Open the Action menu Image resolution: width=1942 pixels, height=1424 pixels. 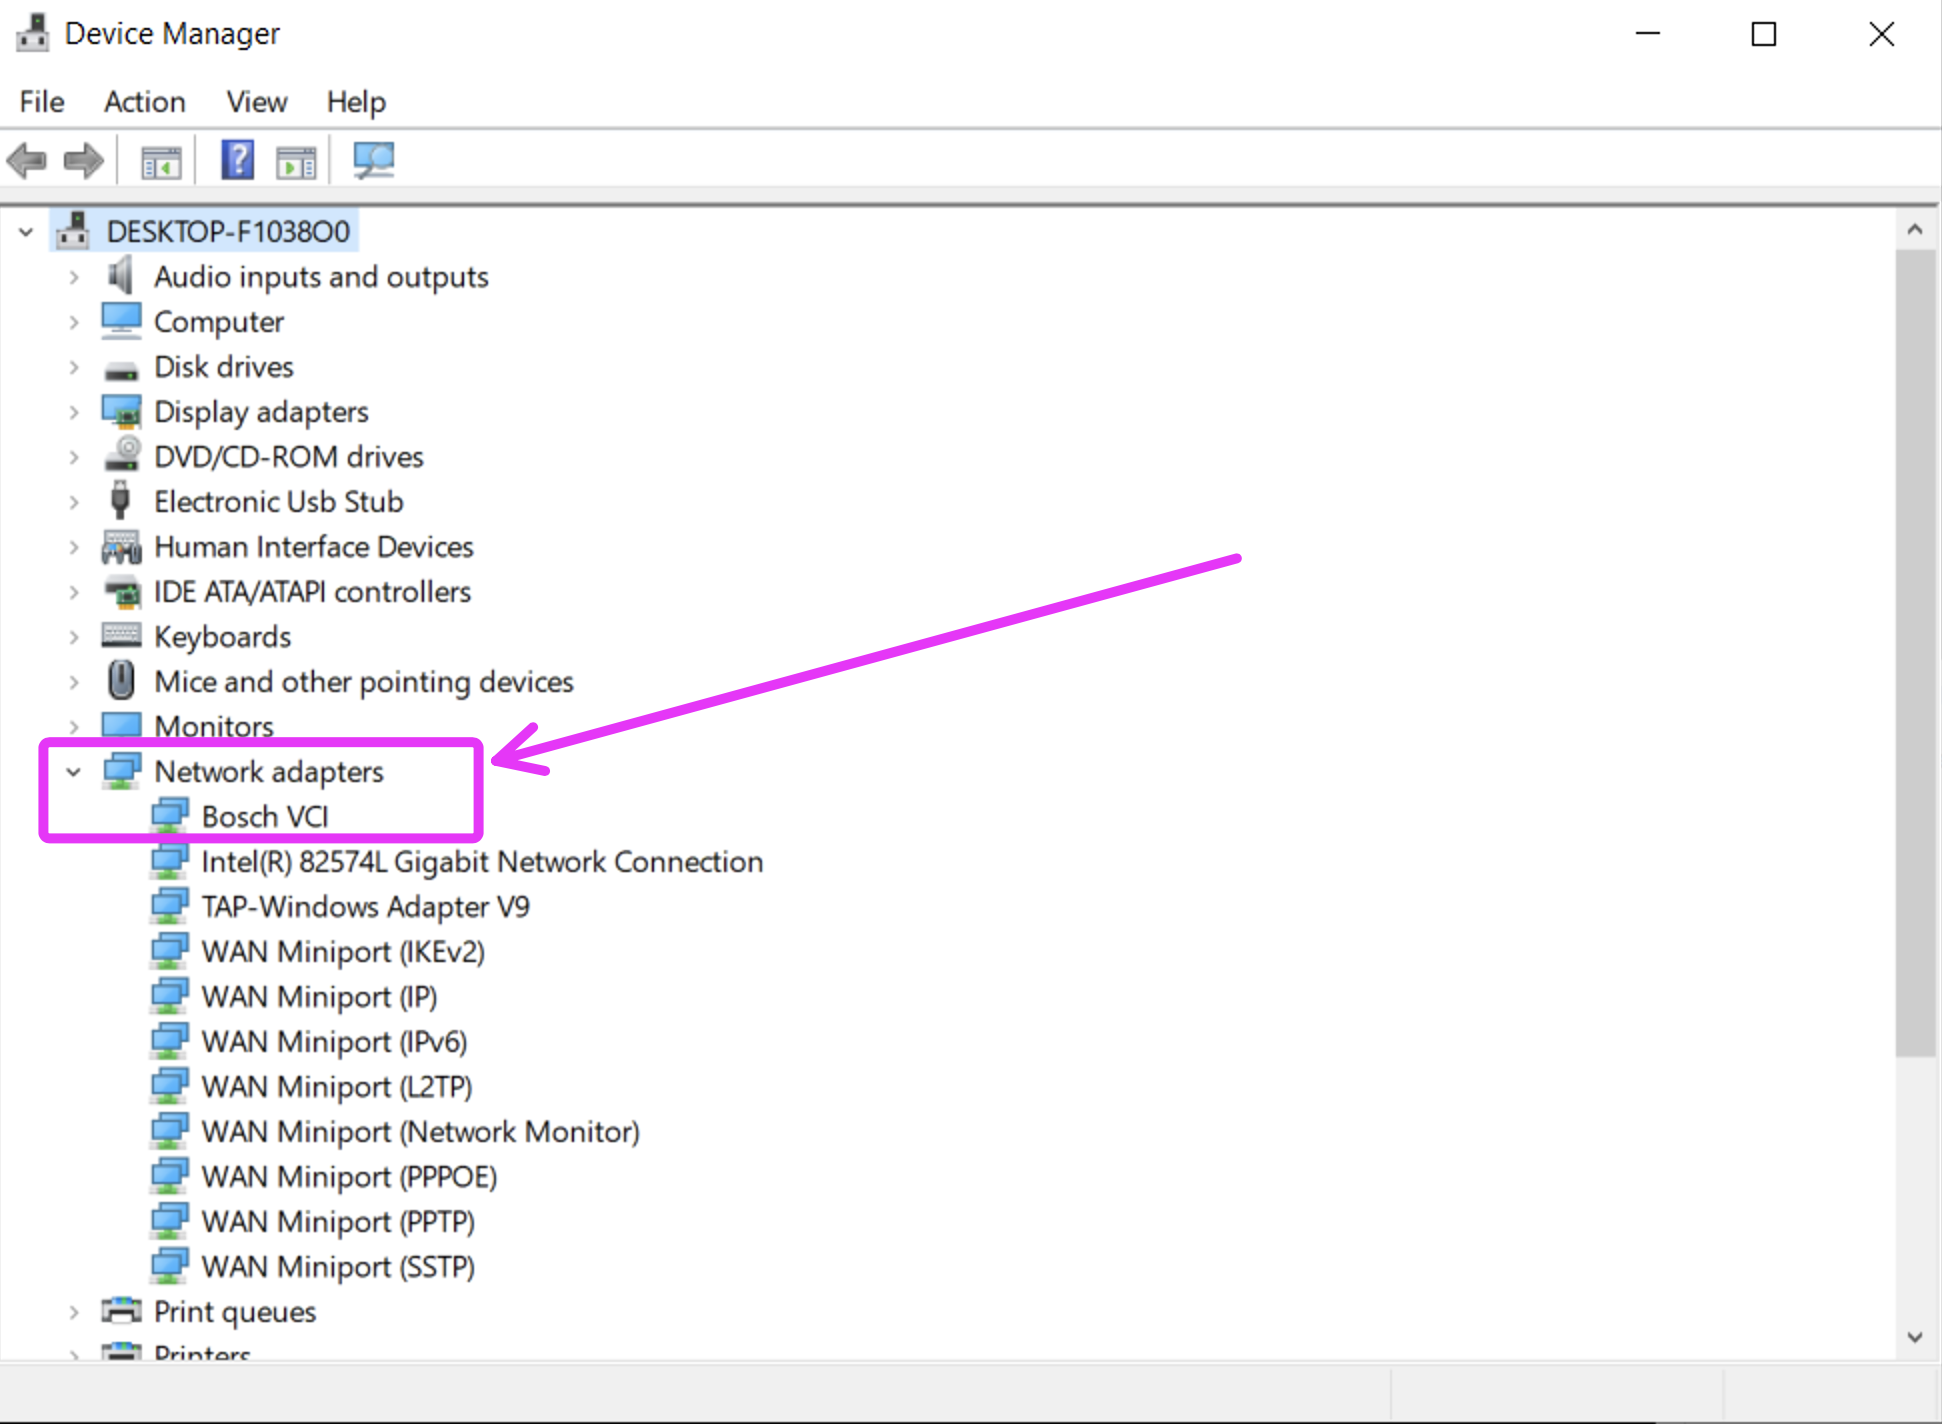coord(144,102)
